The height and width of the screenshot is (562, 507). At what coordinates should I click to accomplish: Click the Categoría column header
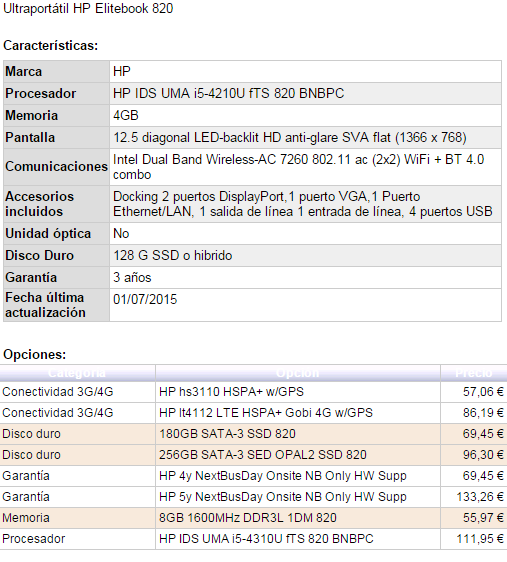point(77,373)
